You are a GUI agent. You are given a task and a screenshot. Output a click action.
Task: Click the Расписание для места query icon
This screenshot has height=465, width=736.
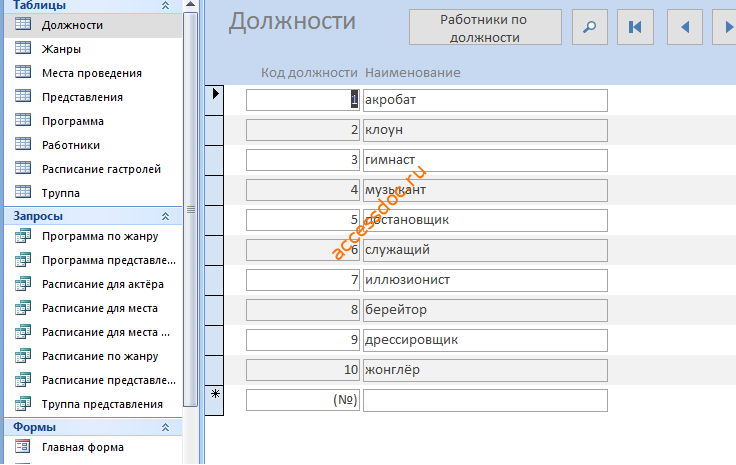point(23,307)
